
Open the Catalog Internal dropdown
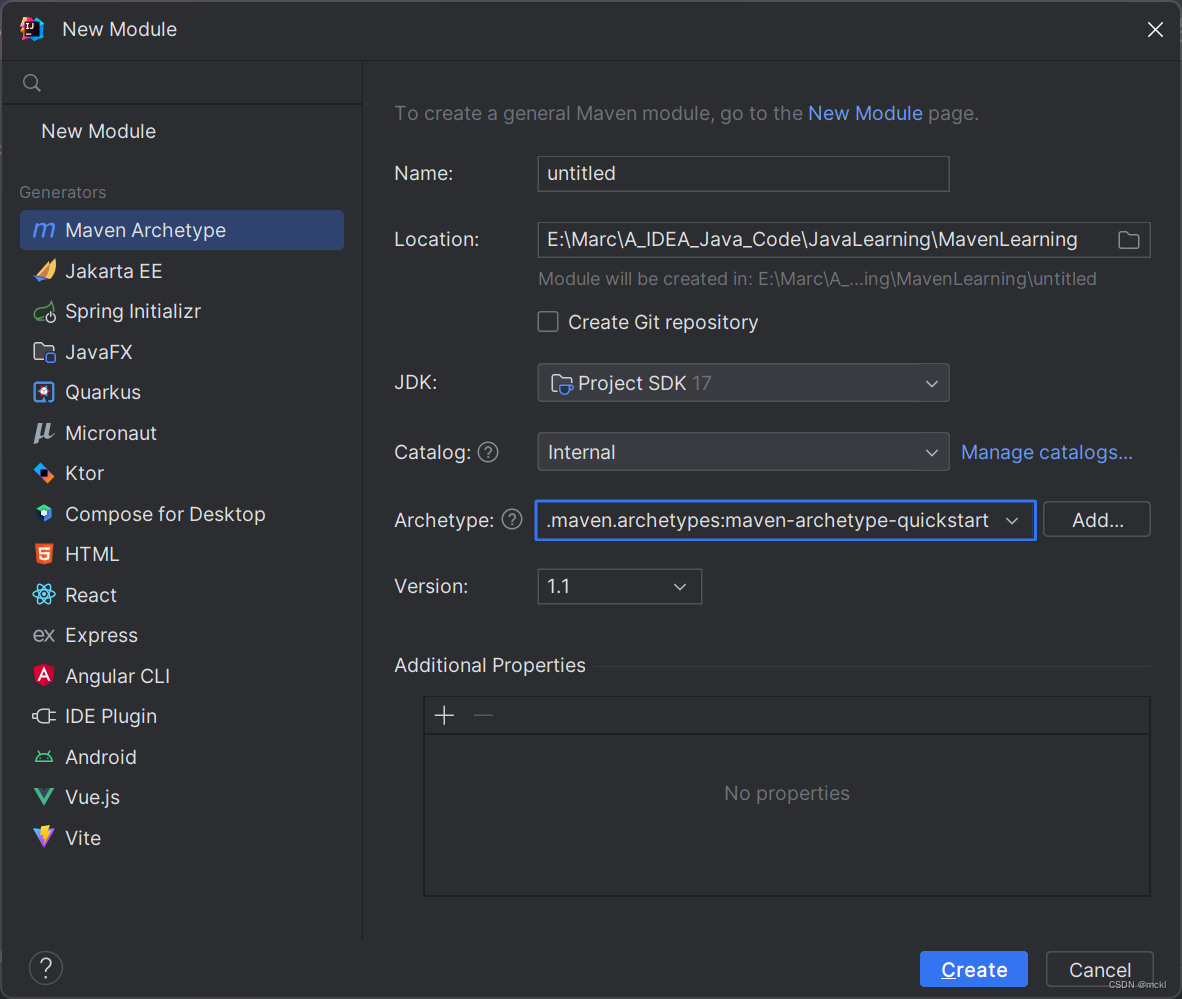[x=743, y=452]
